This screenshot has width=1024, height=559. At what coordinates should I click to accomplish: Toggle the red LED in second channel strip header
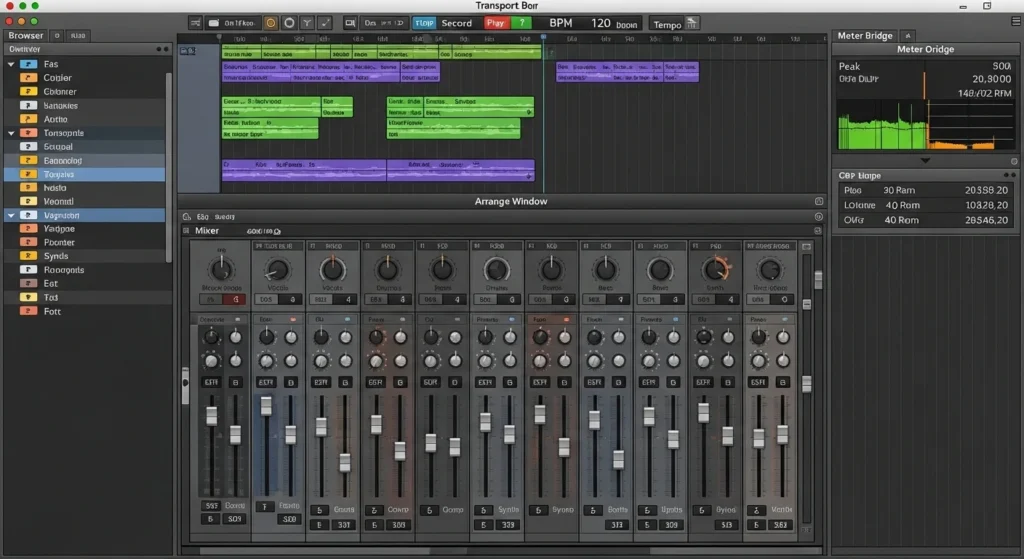click(292, 319)
